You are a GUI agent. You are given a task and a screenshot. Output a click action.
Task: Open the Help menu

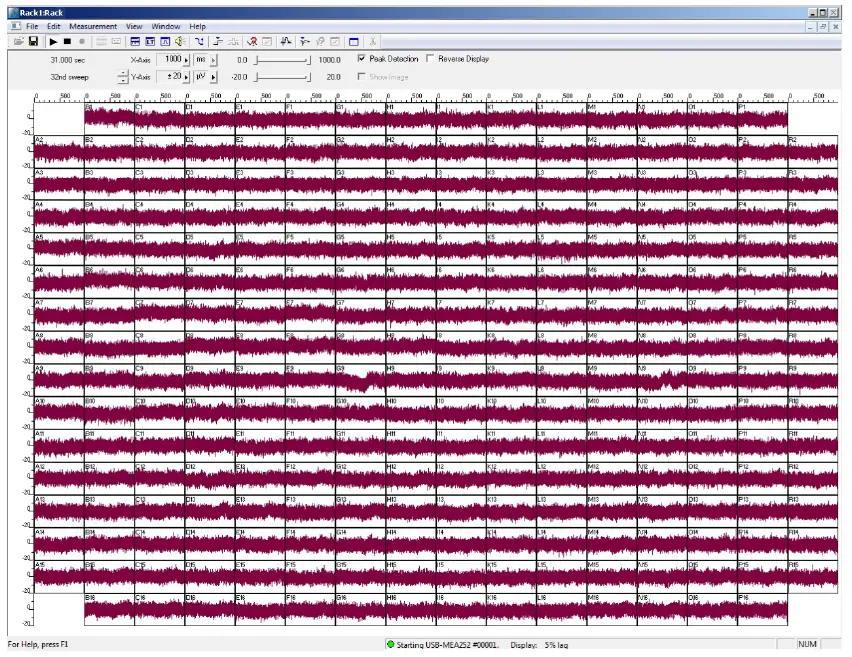coord(197,26)
